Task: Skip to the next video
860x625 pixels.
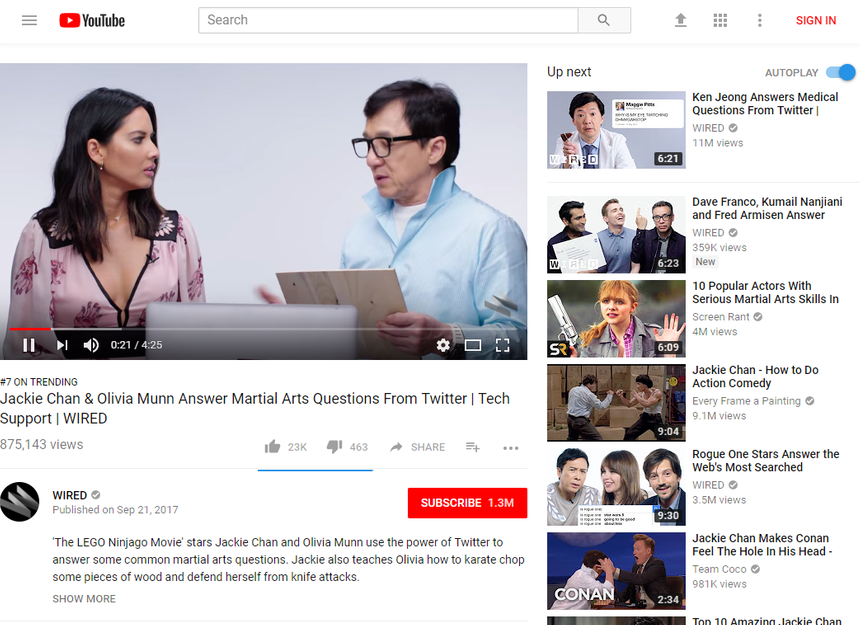Action: (x=62, y=345)
